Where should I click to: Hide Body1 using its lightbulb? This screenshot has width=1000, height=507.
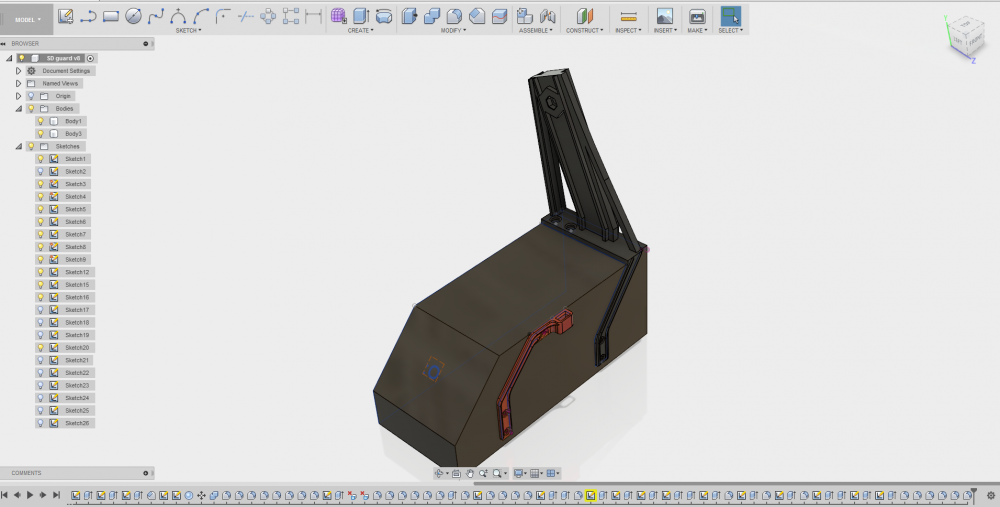(41, 121)
